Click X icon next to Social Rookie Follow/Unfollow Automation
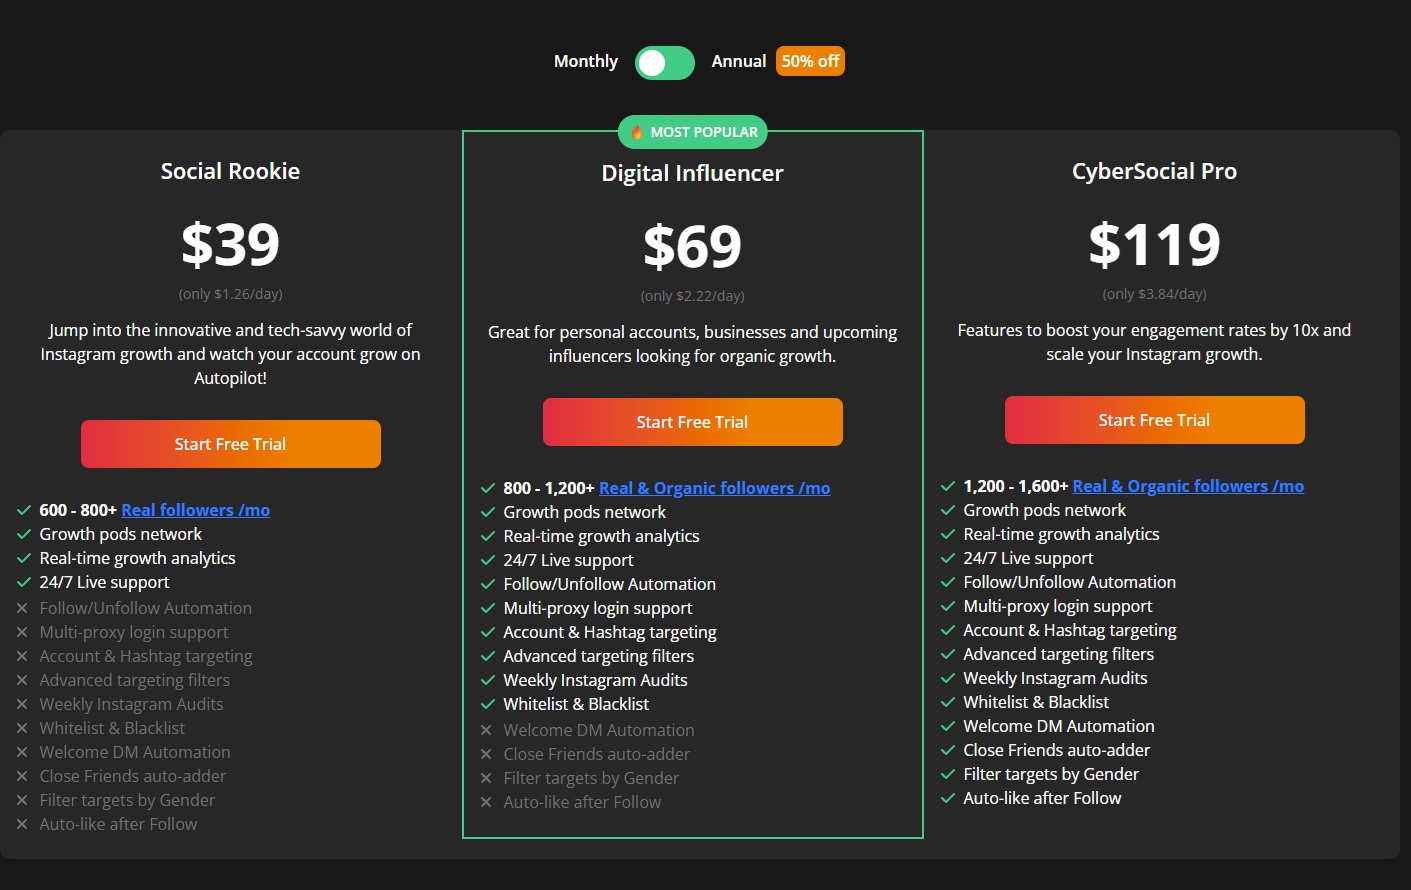The image size is (1411, 890). click(22, 608)
